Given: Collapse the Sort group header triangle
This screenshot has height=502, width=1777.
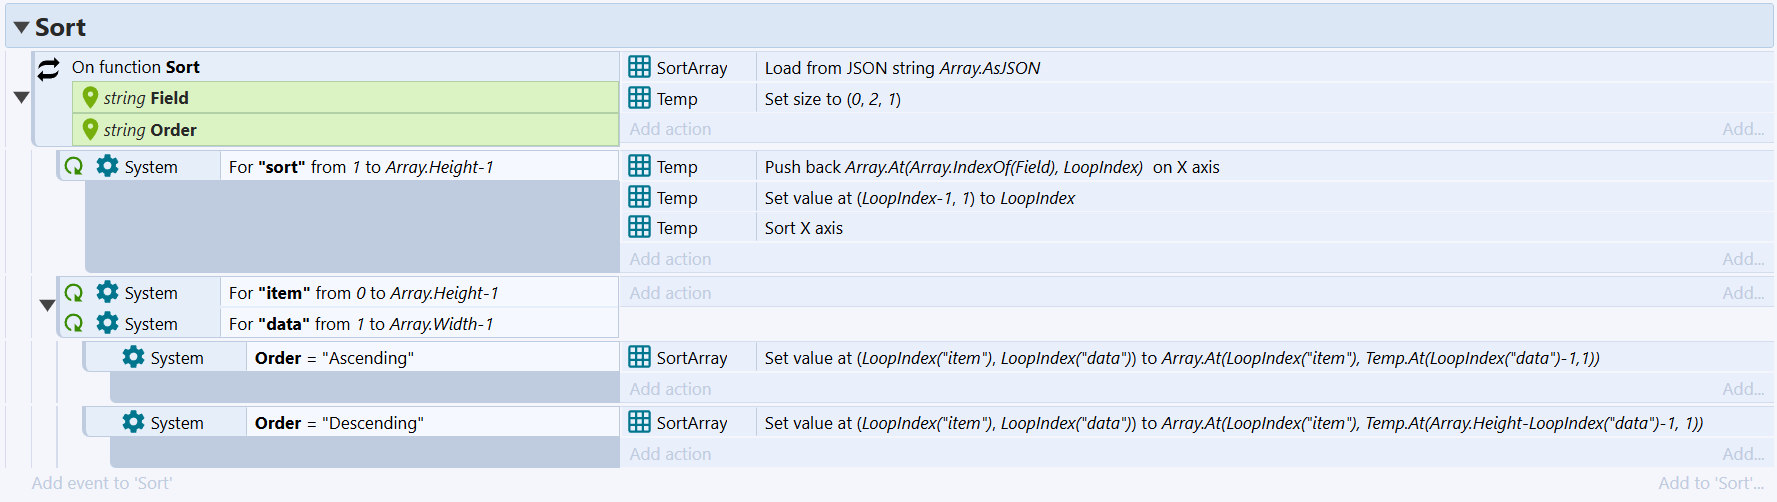Looking at the screenshot, I should click(21, 28).
